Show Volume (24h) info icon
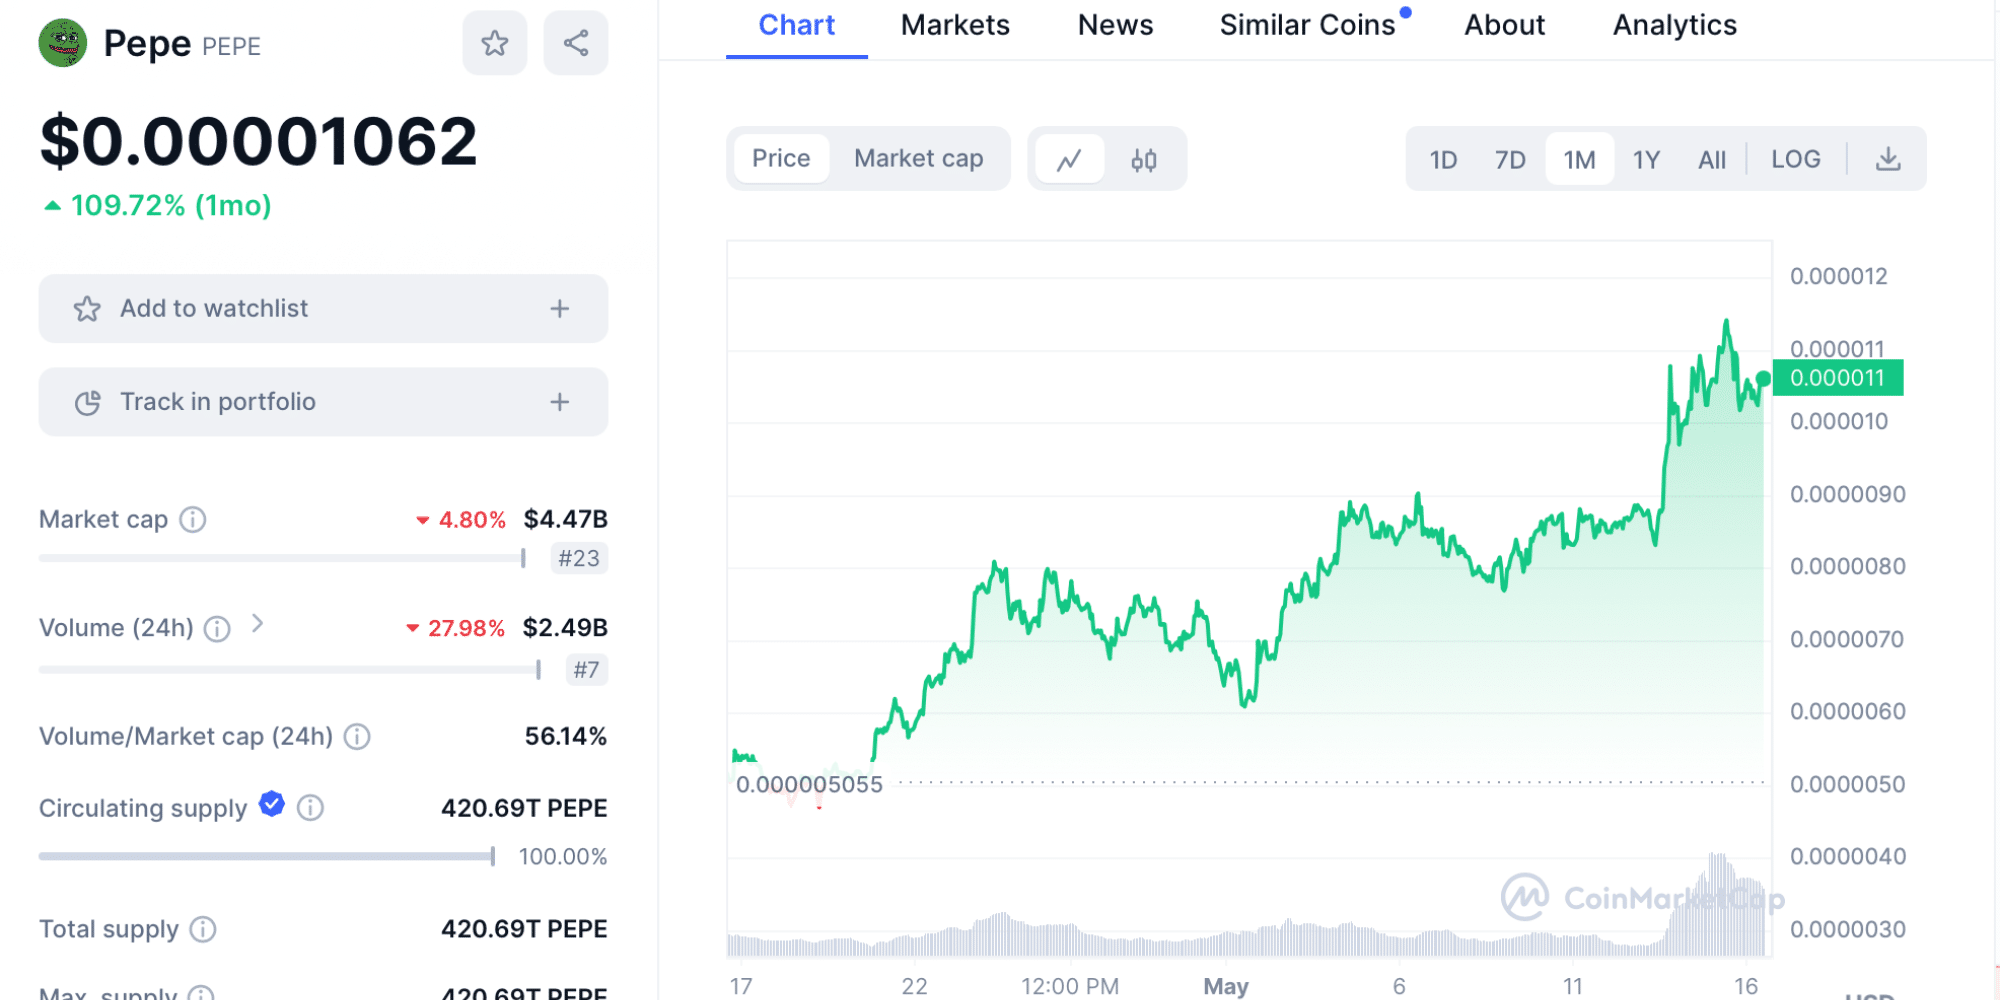Image resolution: width=2000 pixels, height=1000 pixels. (217, 628)
